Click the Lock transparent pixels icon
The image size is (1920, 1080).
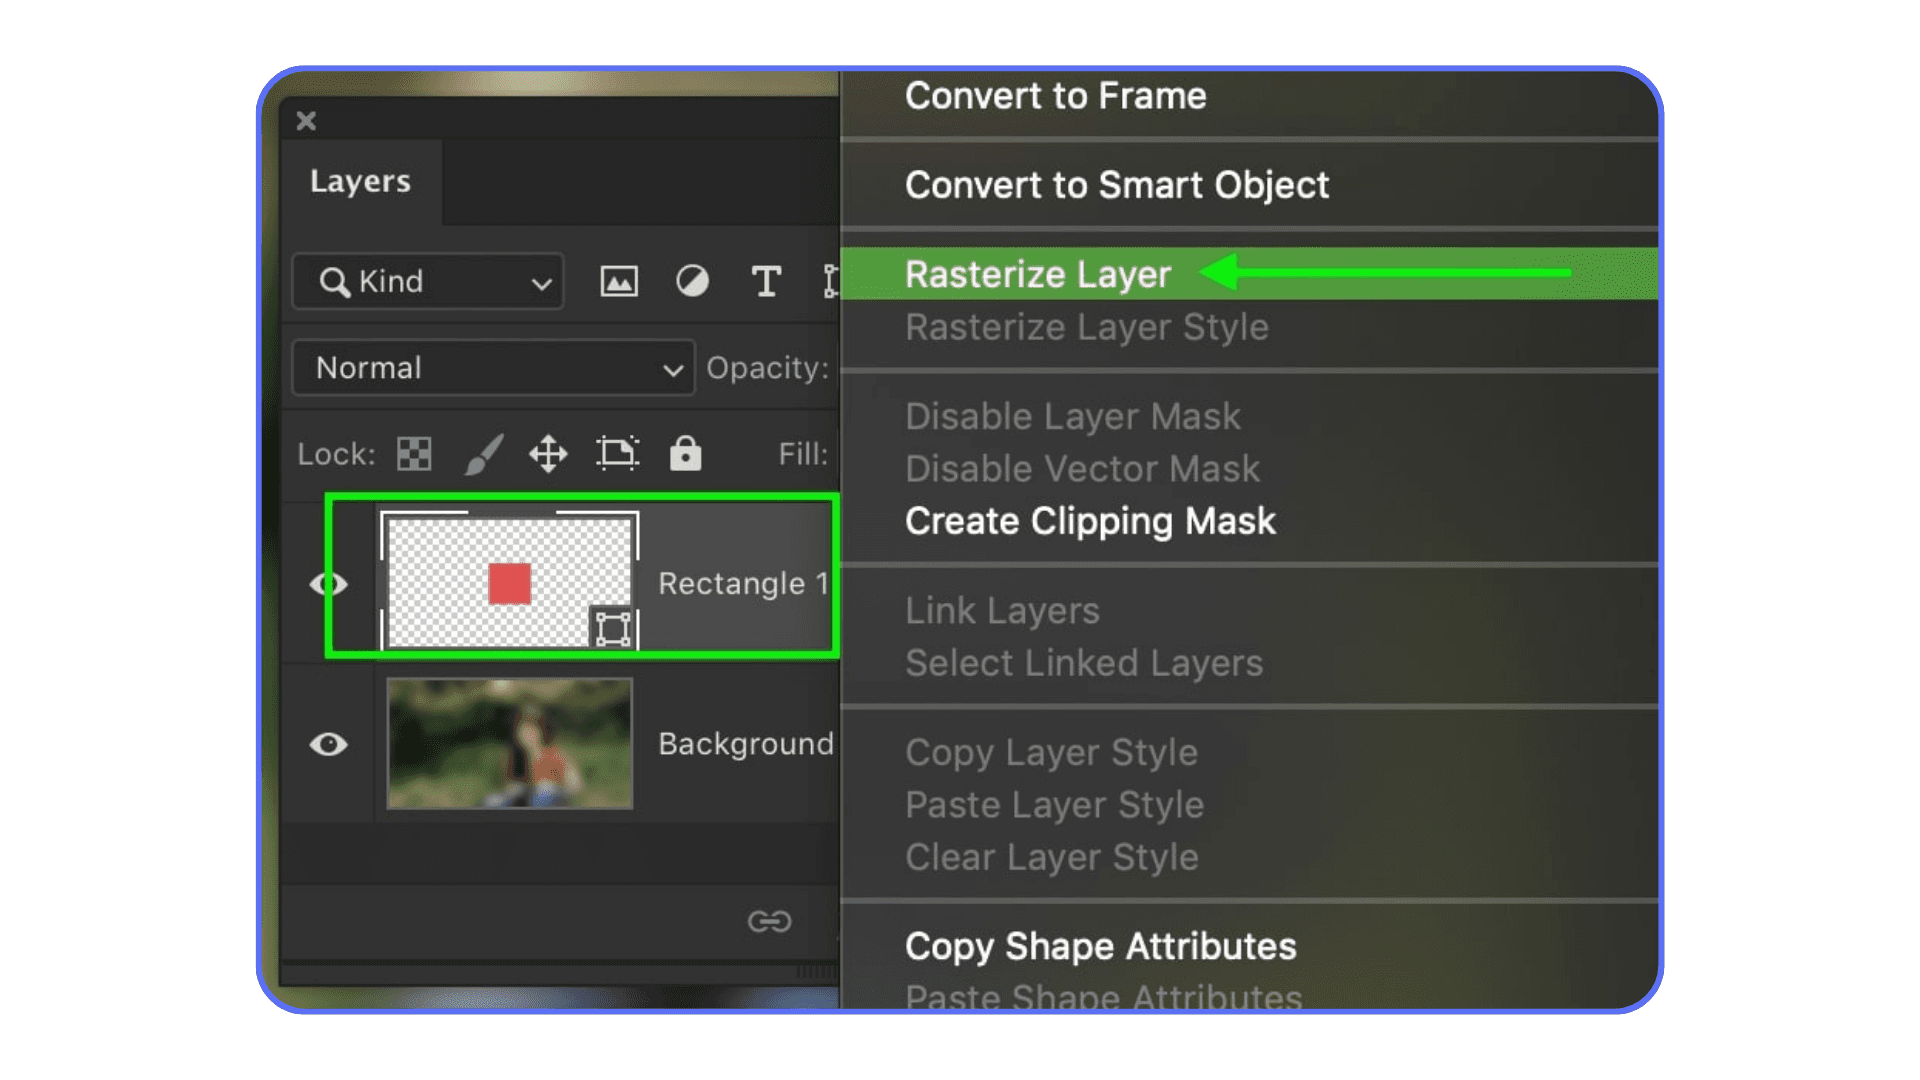412,453
